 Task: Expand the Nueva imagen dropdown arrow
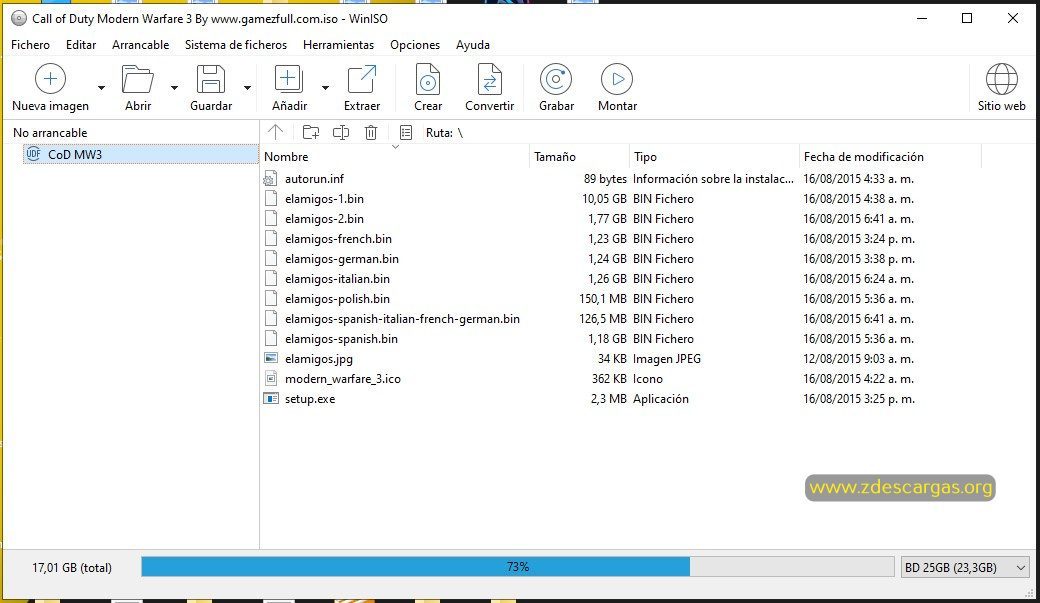[101, 87]
